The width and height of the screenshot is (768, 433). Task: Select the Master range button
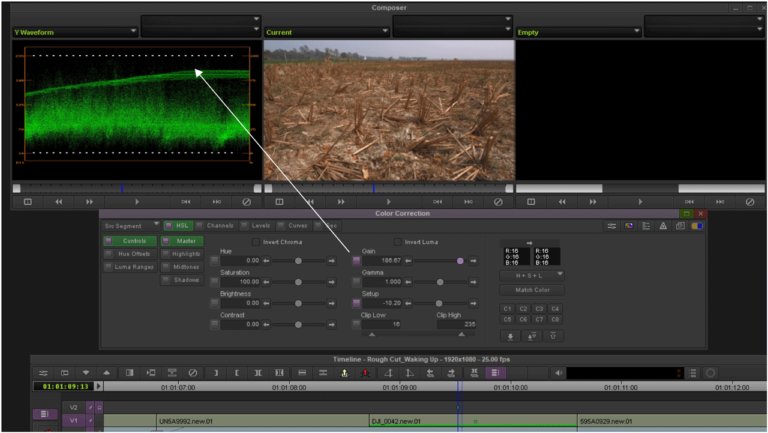[182, 241]
